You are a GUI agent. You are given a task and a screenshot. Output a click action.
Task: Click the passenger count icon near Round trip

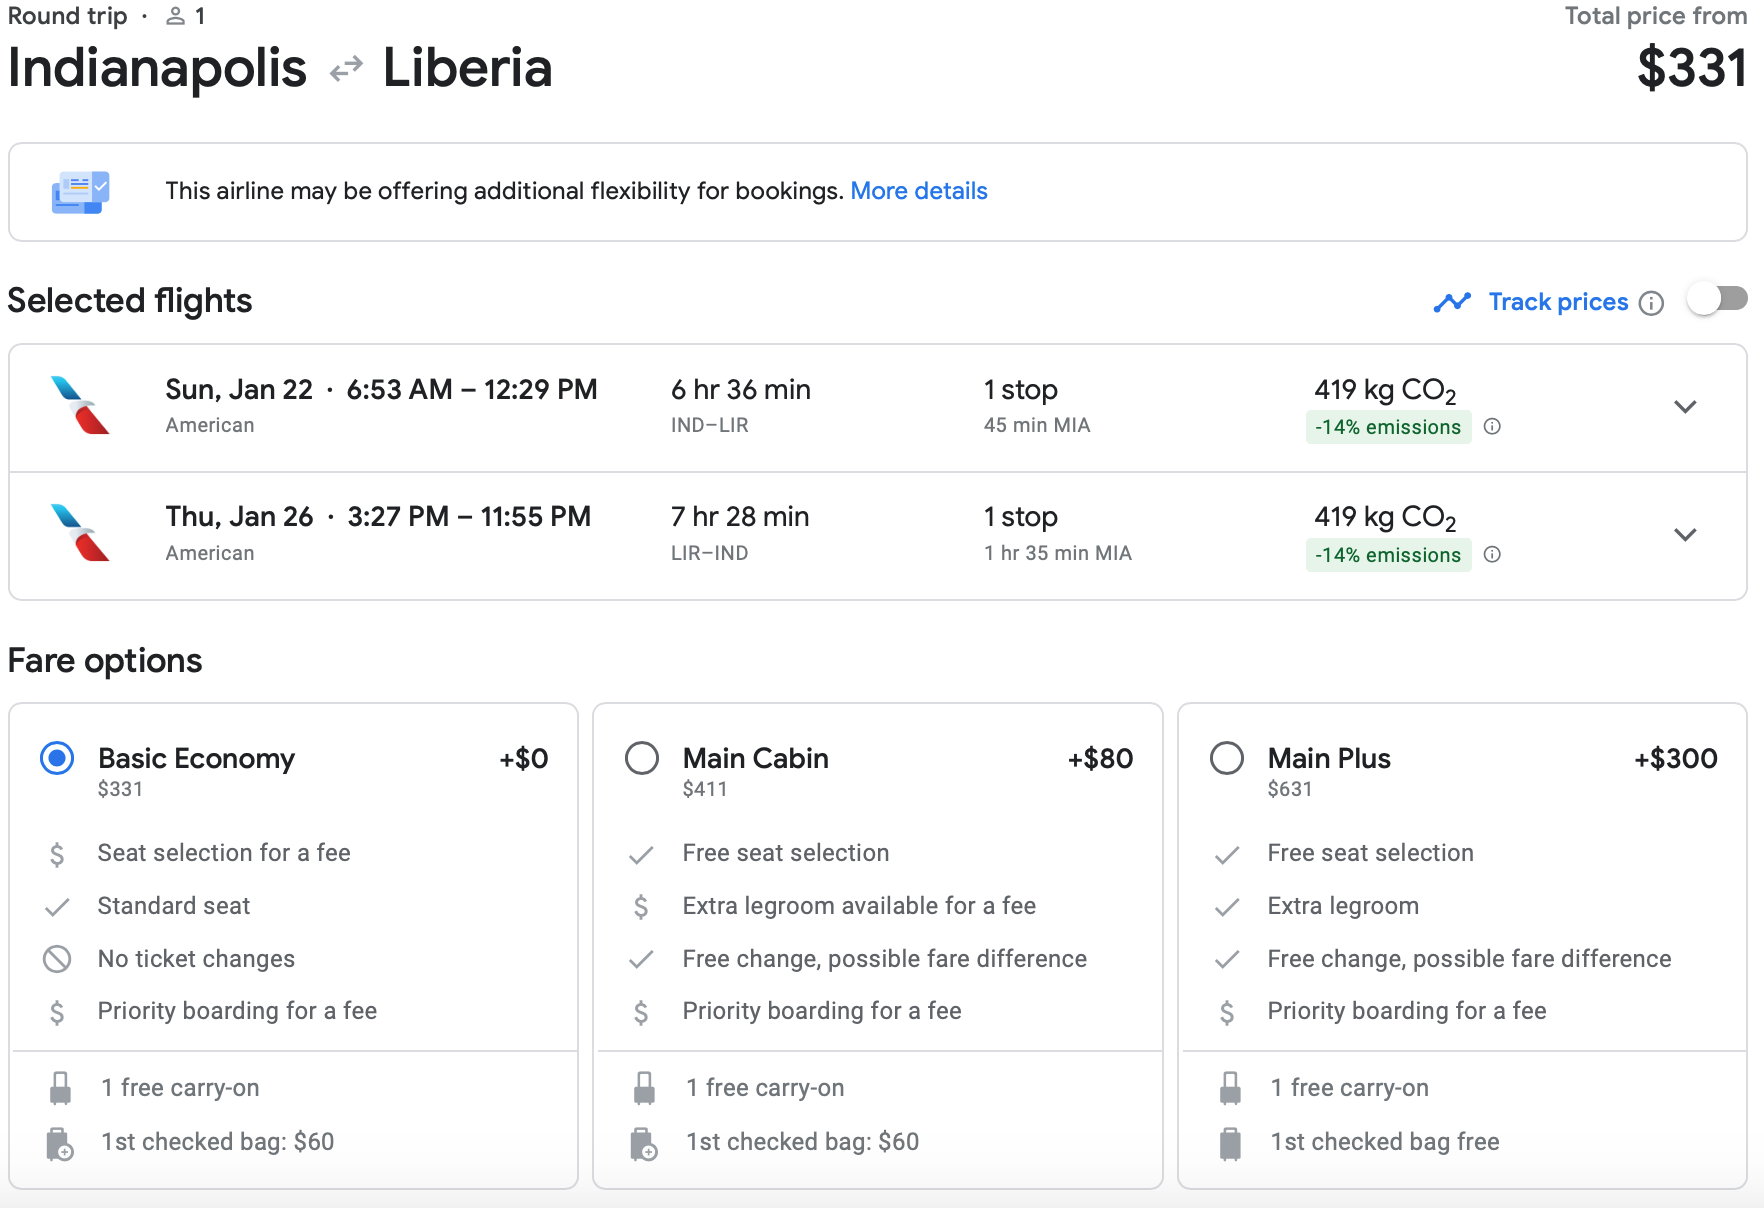click(x=174, y=15)
